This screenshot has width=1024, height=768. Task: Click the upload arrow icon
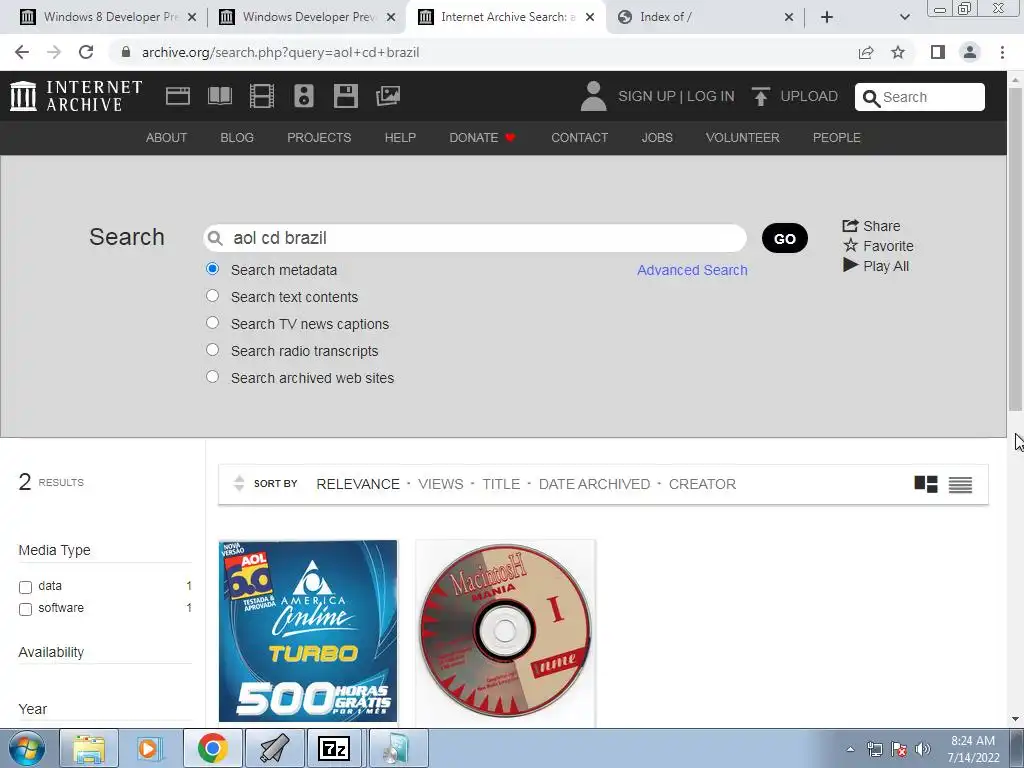pyautogui.click(x=760, y=96)
